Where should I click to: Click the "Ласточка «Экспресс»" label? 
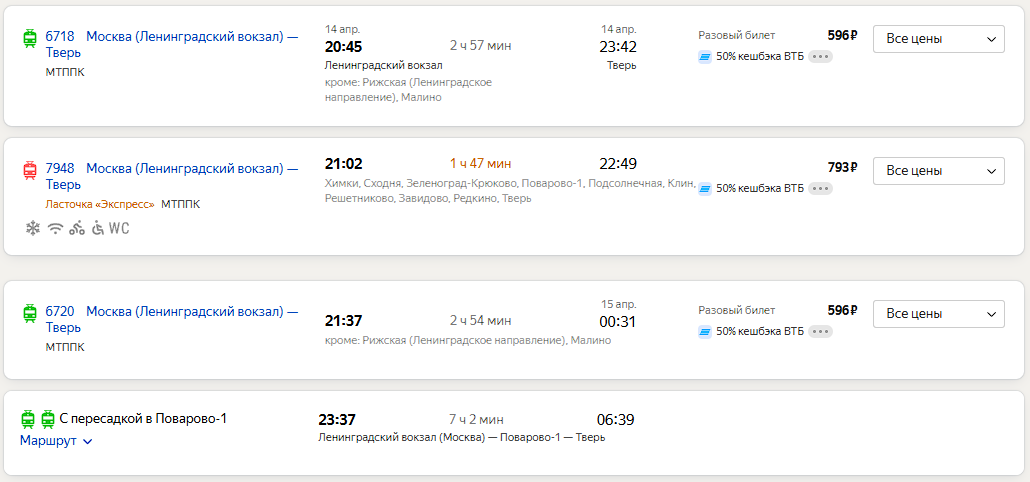pyautogui.click(x=100, y=204)
